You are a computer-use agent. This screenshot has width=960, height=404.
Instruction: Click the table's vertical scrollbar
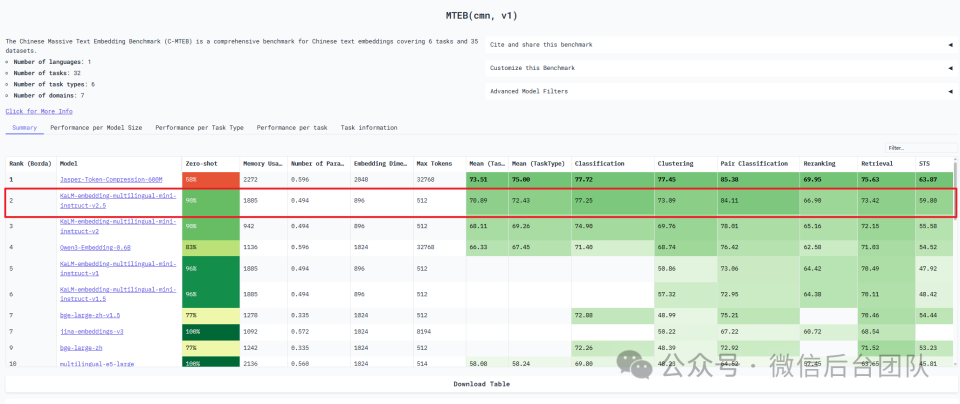[955, 190]
